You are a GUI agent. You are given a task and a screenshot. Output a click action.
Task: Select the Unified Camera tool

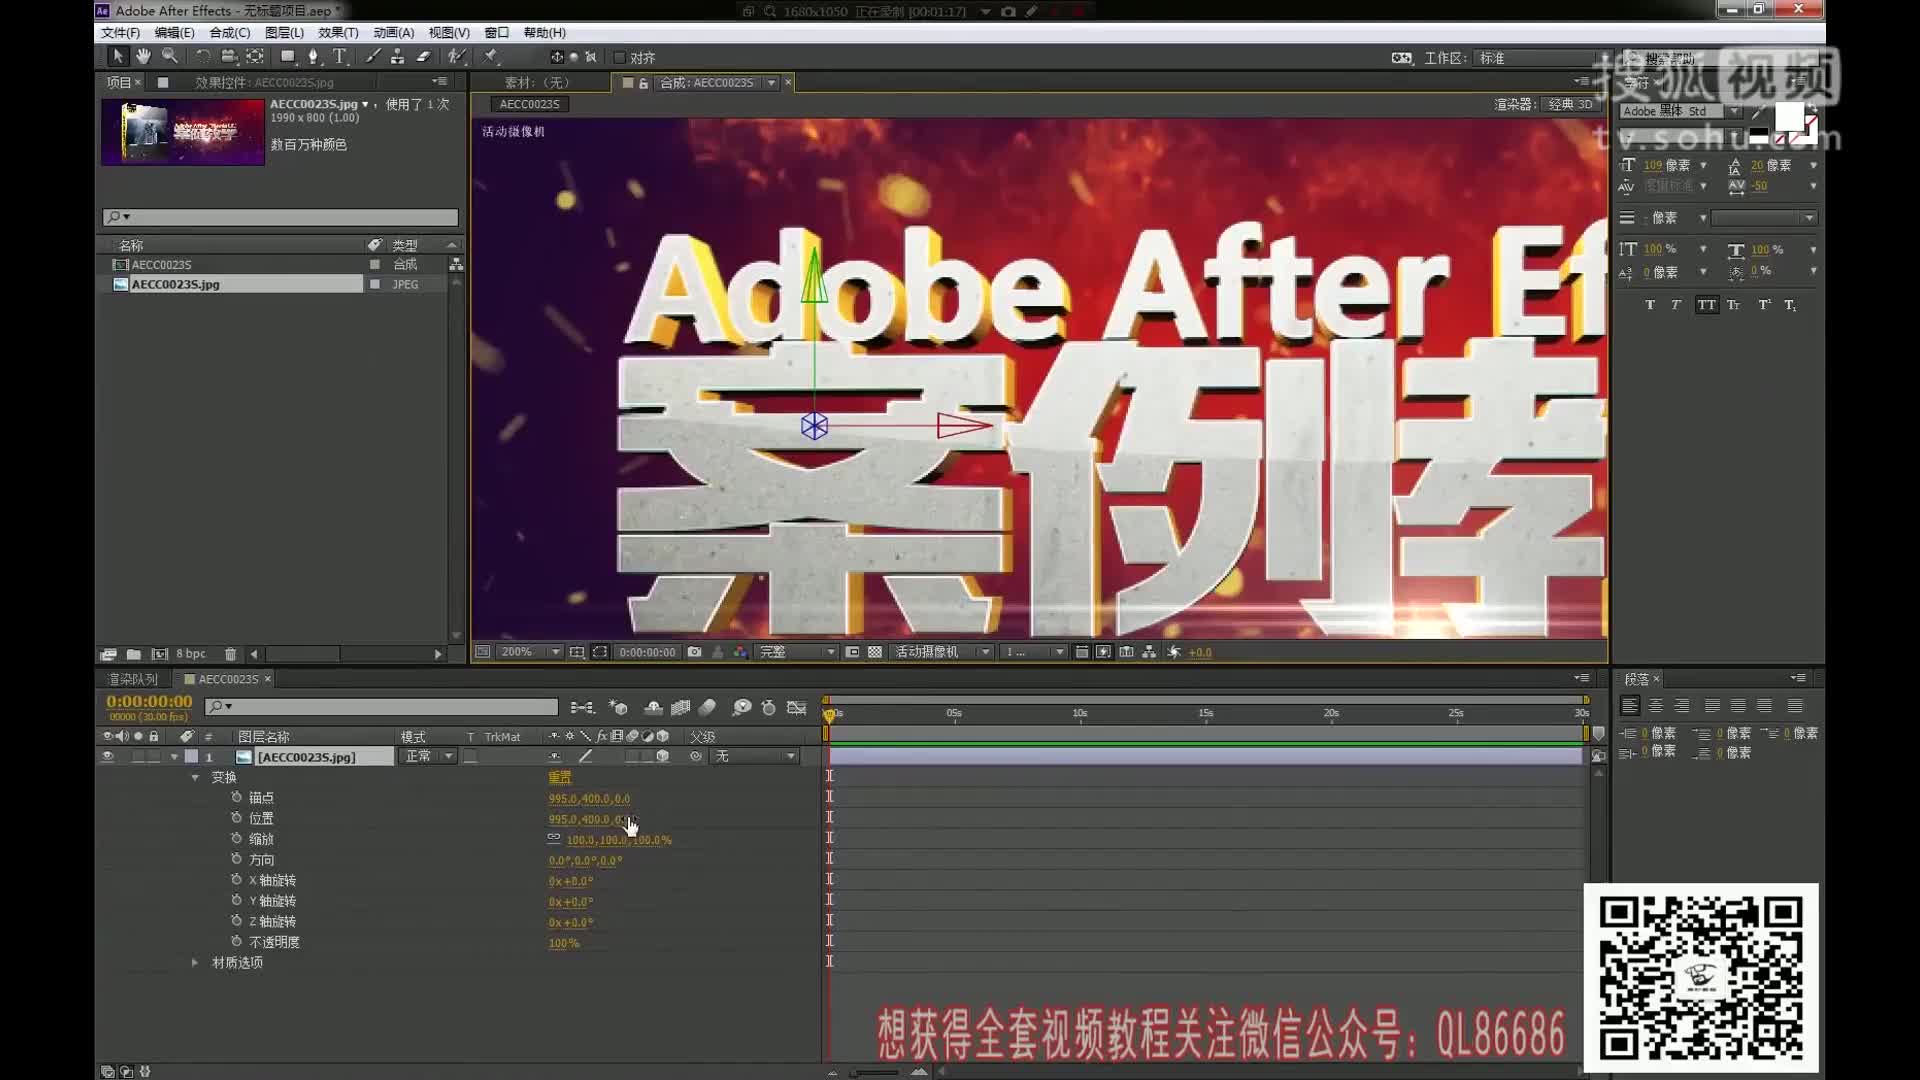pos(229,57)
